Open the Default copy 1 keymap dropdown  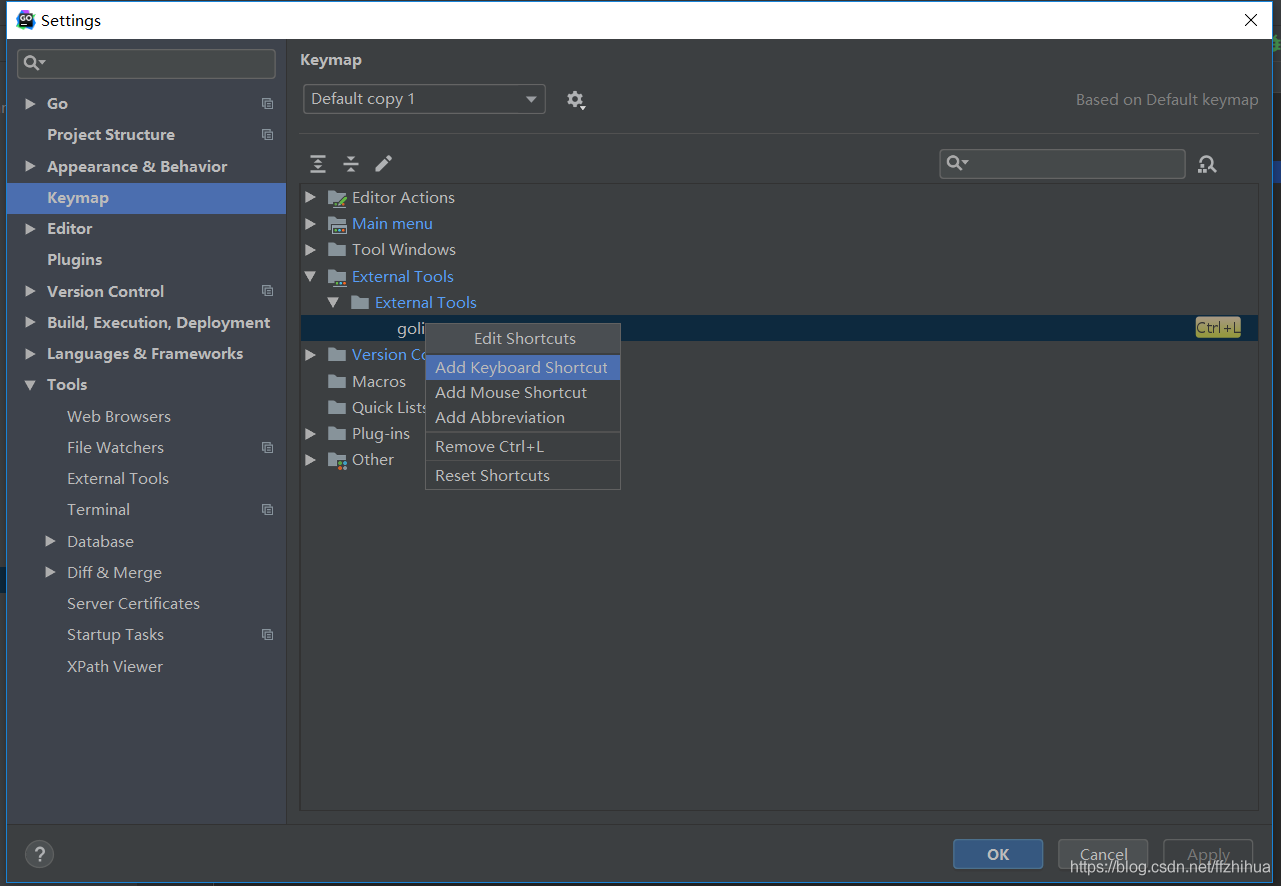424,99
